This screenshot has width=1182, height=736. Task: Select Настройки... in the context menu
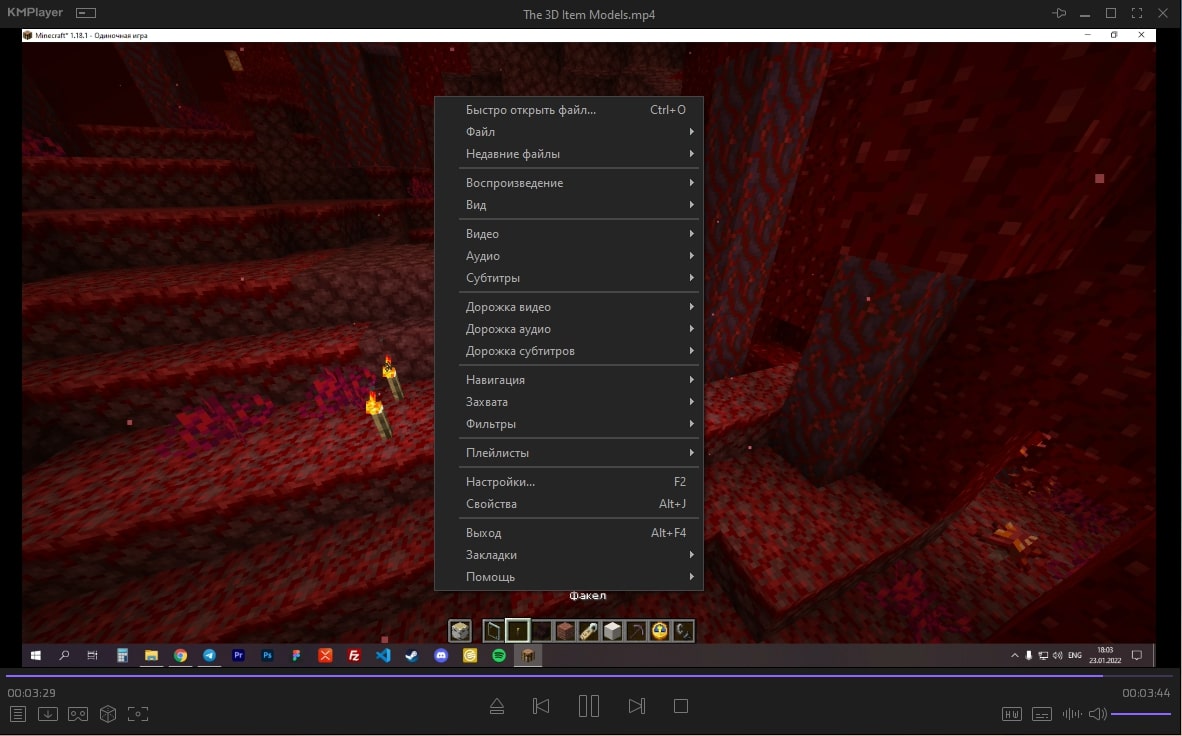click(500, 482)
